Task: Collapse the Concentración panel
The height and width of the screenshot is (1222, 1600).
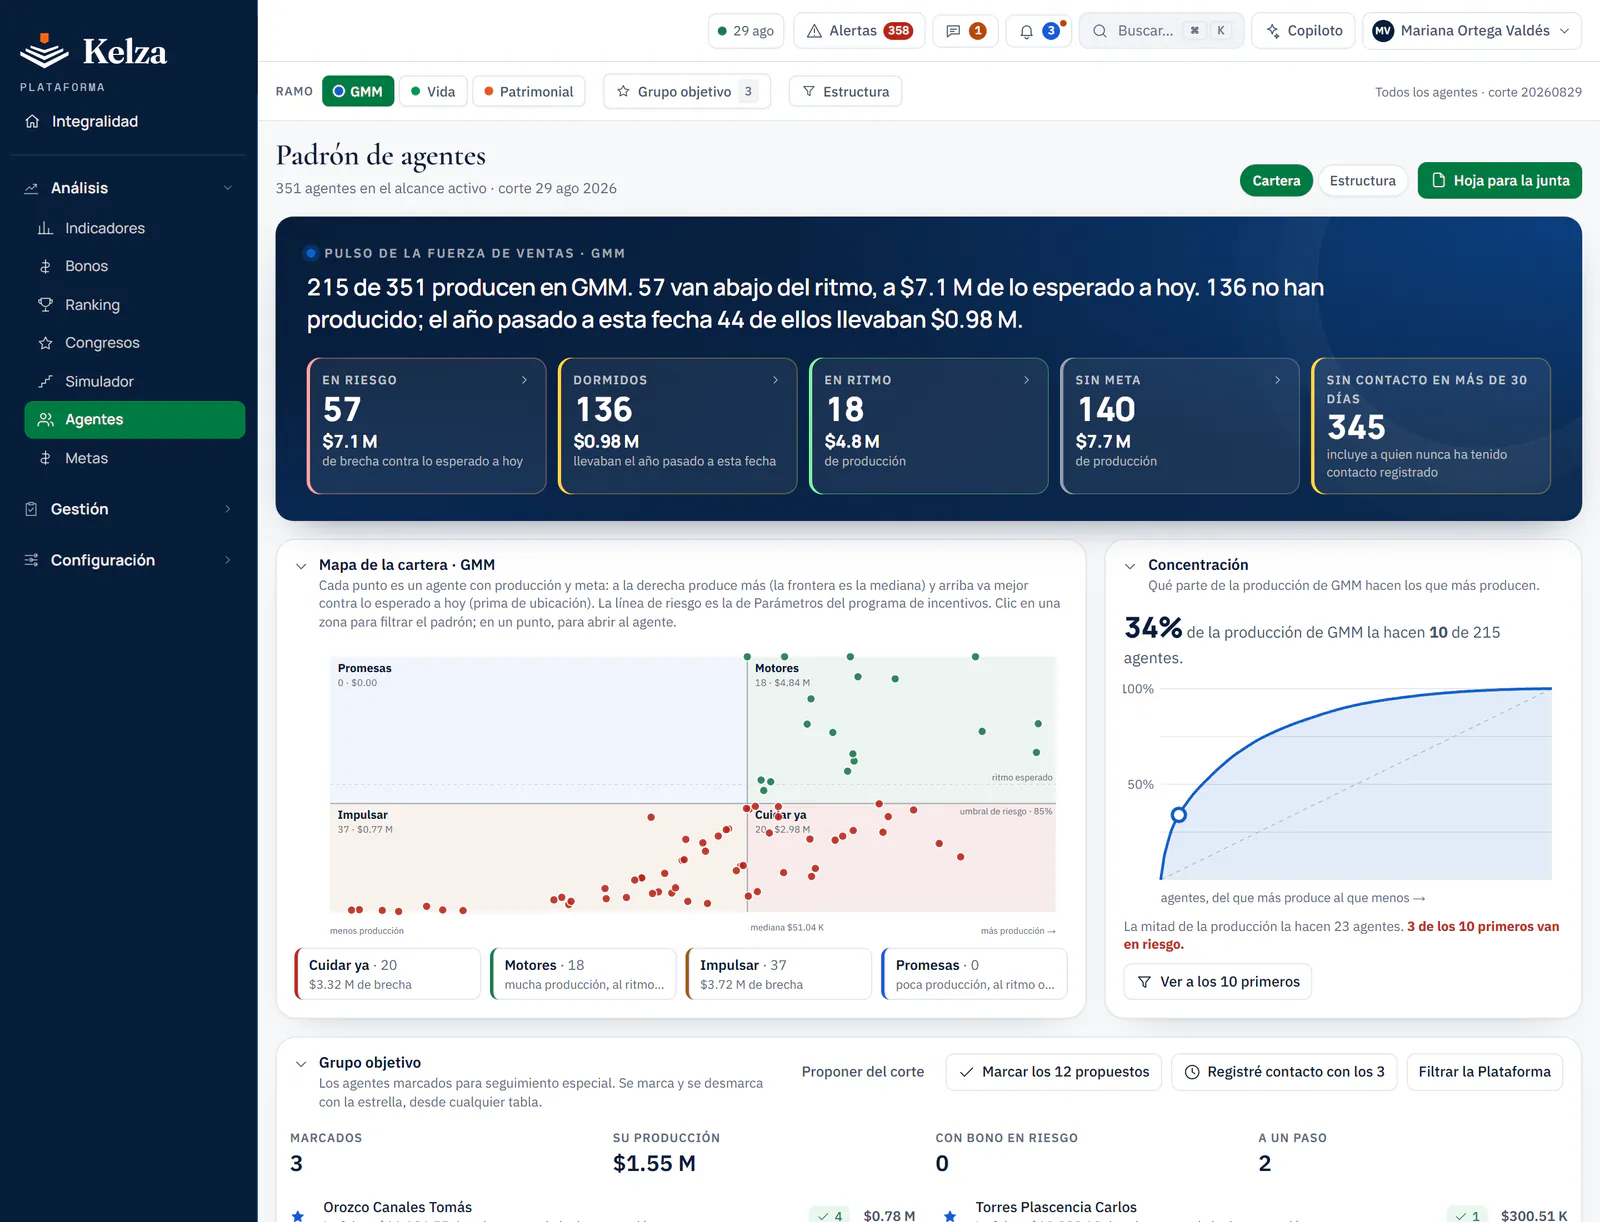Action: click(1130, 566)
